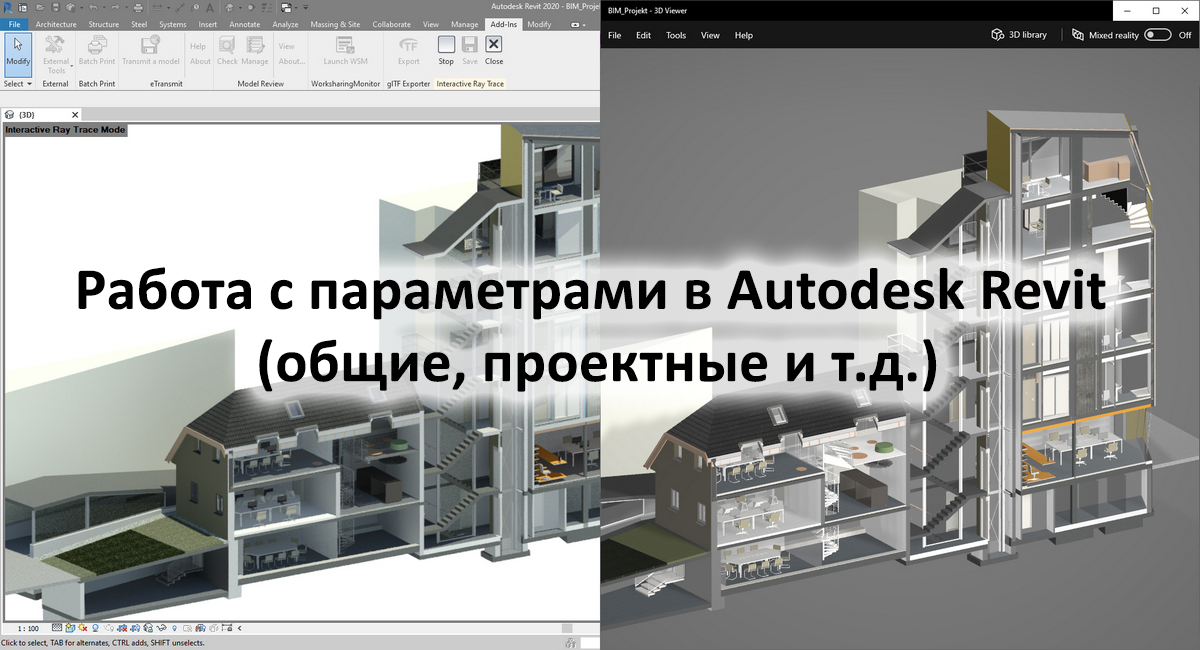Open the 3D library in 3D Viewer

[1019, 34]
